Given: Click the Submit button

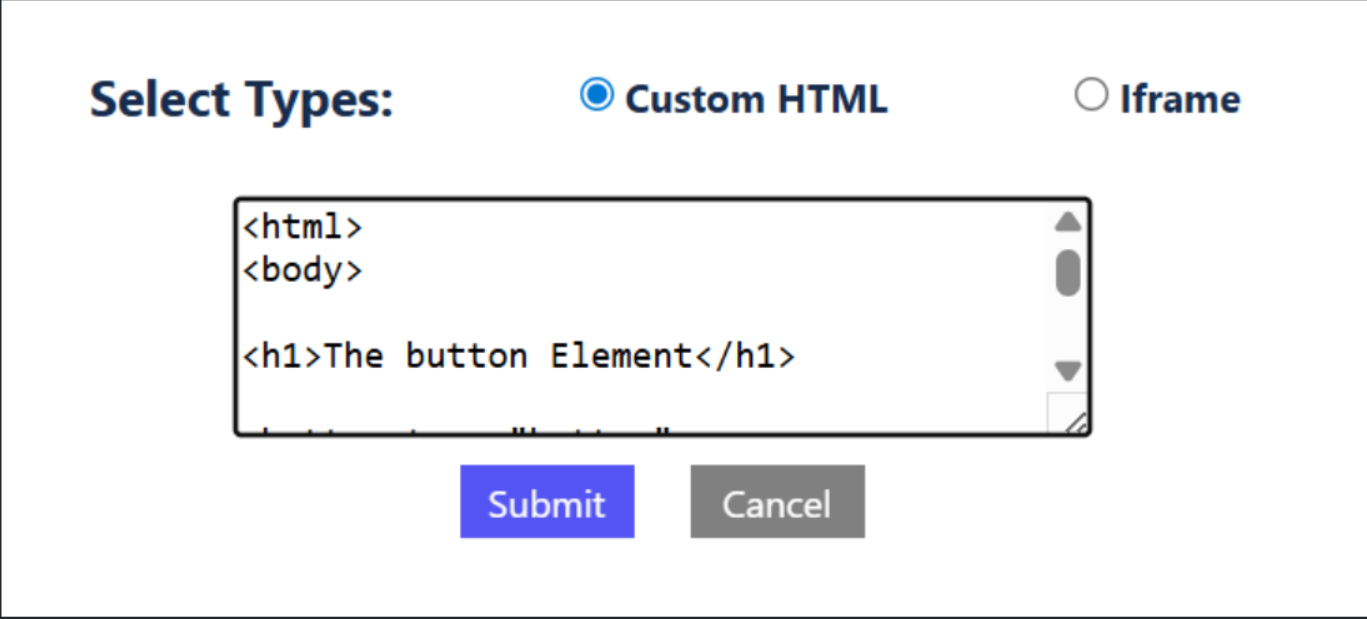Looking at the screenshot, I should (x=546, y=502).
